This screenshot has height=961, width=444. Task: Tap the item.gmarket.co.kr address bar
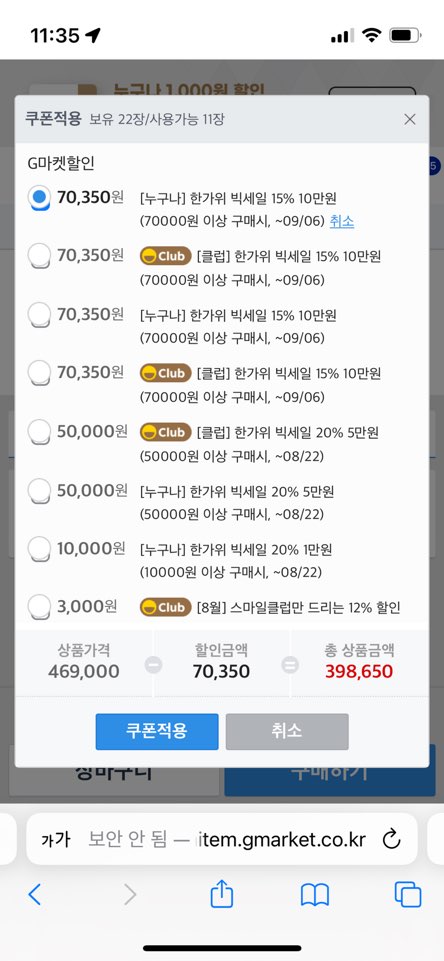[222, 839]
